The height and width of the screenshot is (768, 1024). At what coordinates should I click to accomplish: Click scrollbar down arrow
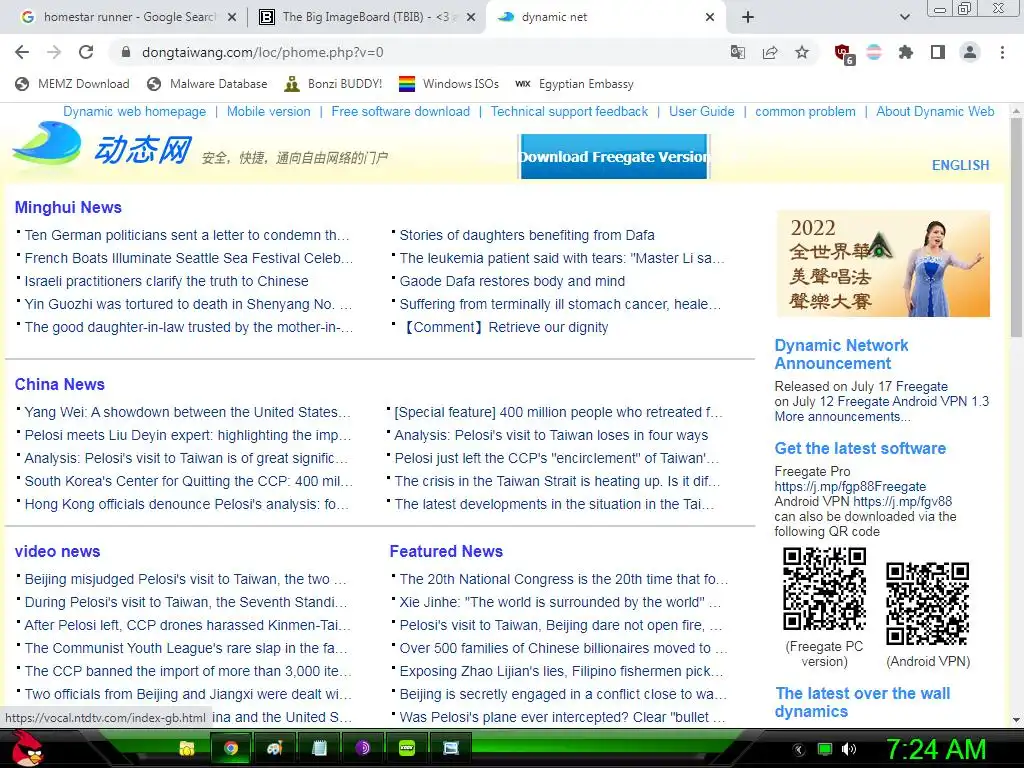(x=1016, y=720)
